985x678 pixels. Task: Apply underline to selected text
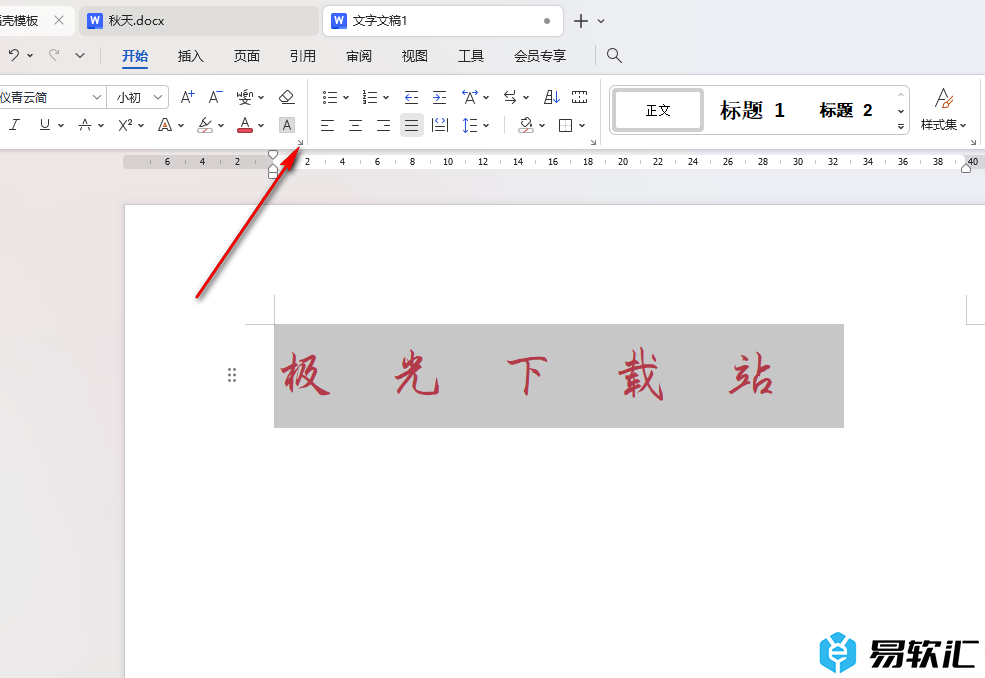click(x=45, y=125)
